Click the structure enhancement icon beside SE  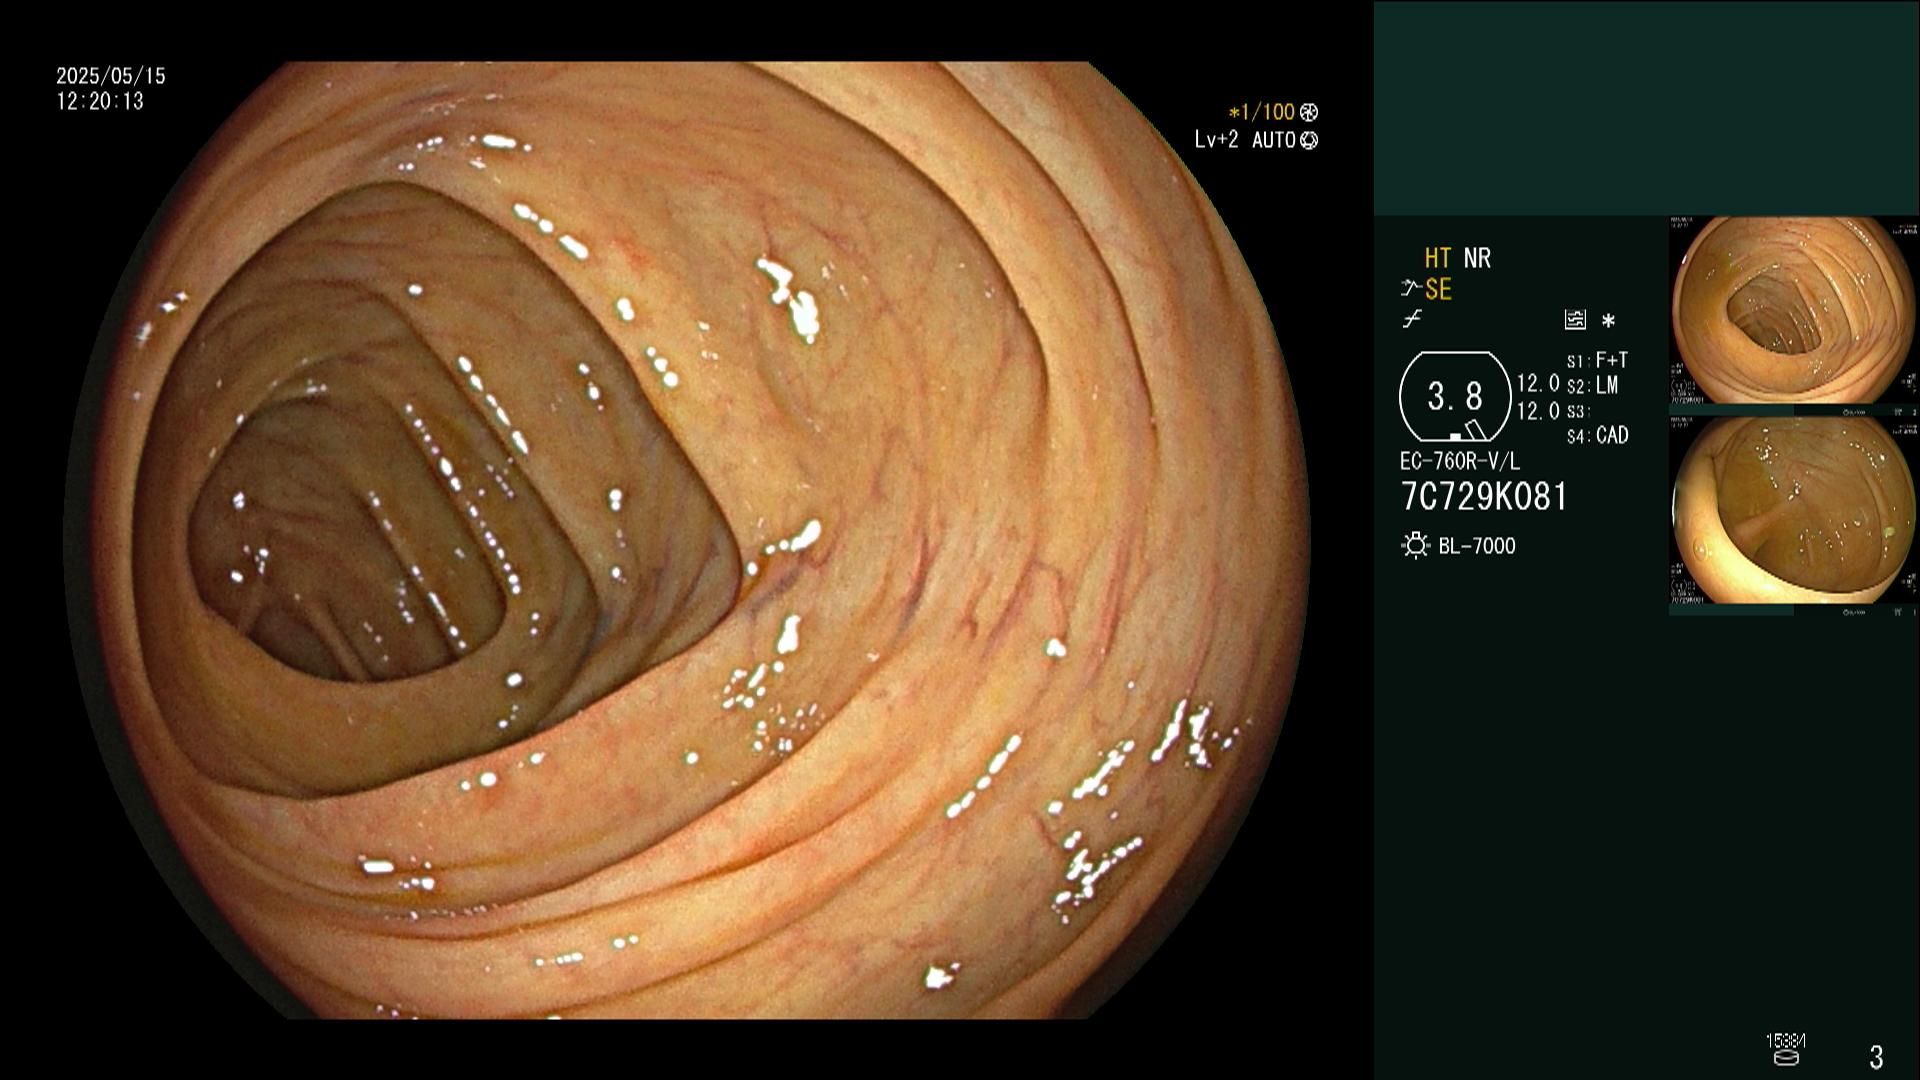pyautogui.click(x=1411, y=289)
